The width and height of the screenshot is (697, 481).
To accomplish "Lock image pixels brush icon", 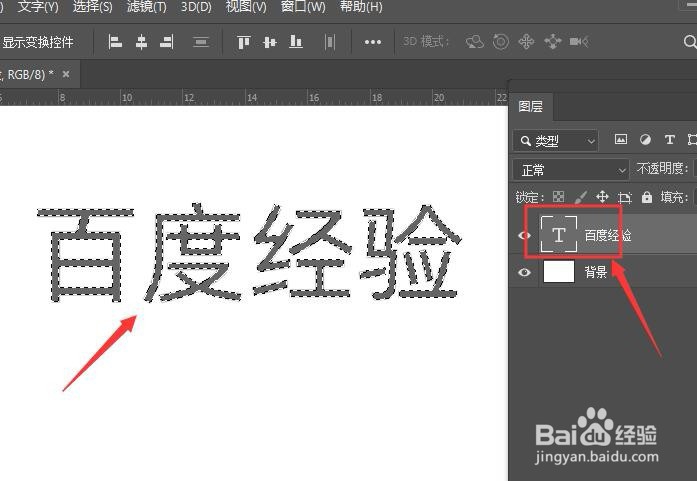I will 581,197.
